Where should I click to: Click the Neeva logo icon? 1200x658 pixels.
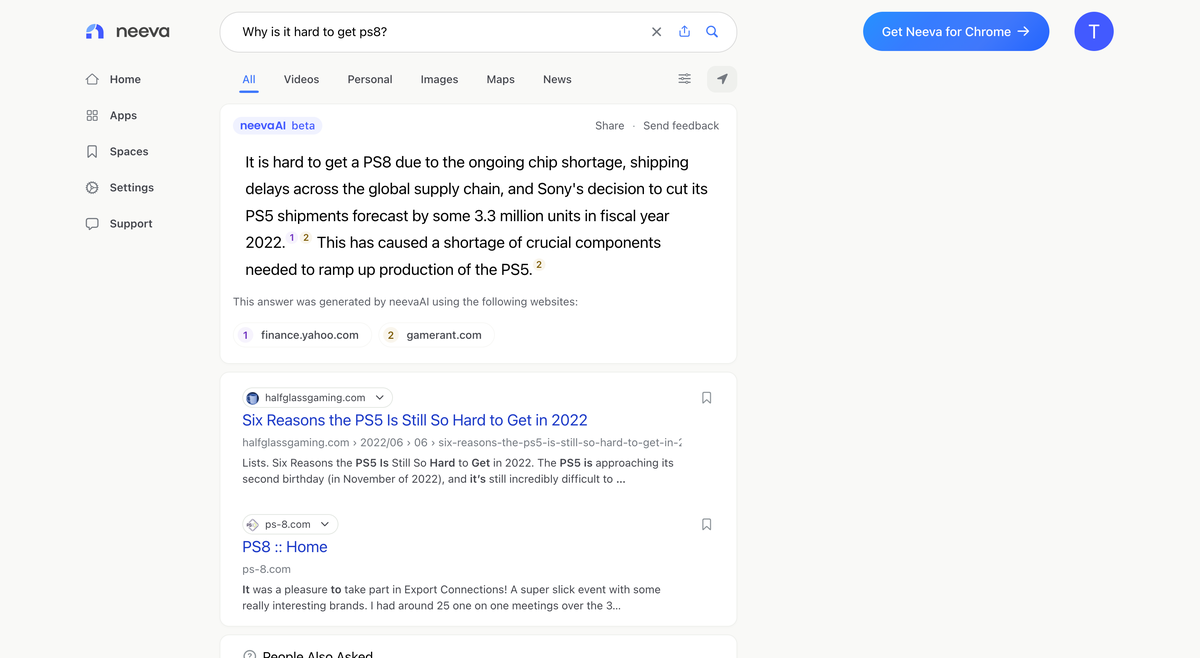click(94, 32)
